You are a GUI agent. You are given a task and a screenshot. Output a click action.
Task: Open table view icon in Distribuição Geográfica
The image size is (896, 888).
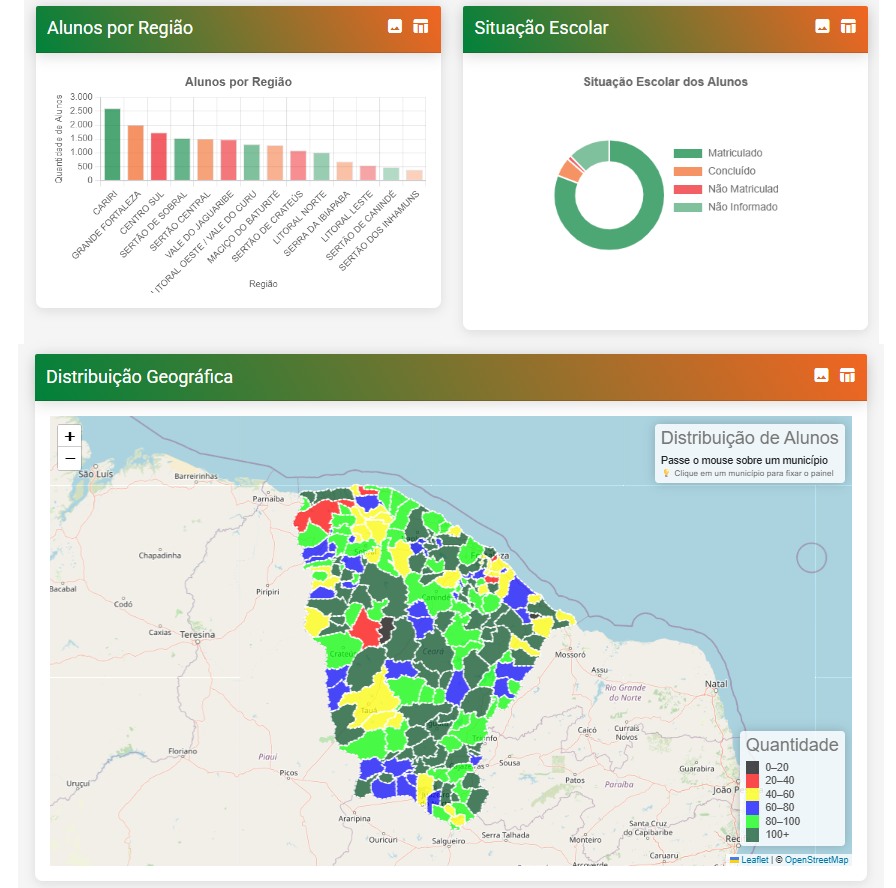click(x=847, y=376)
